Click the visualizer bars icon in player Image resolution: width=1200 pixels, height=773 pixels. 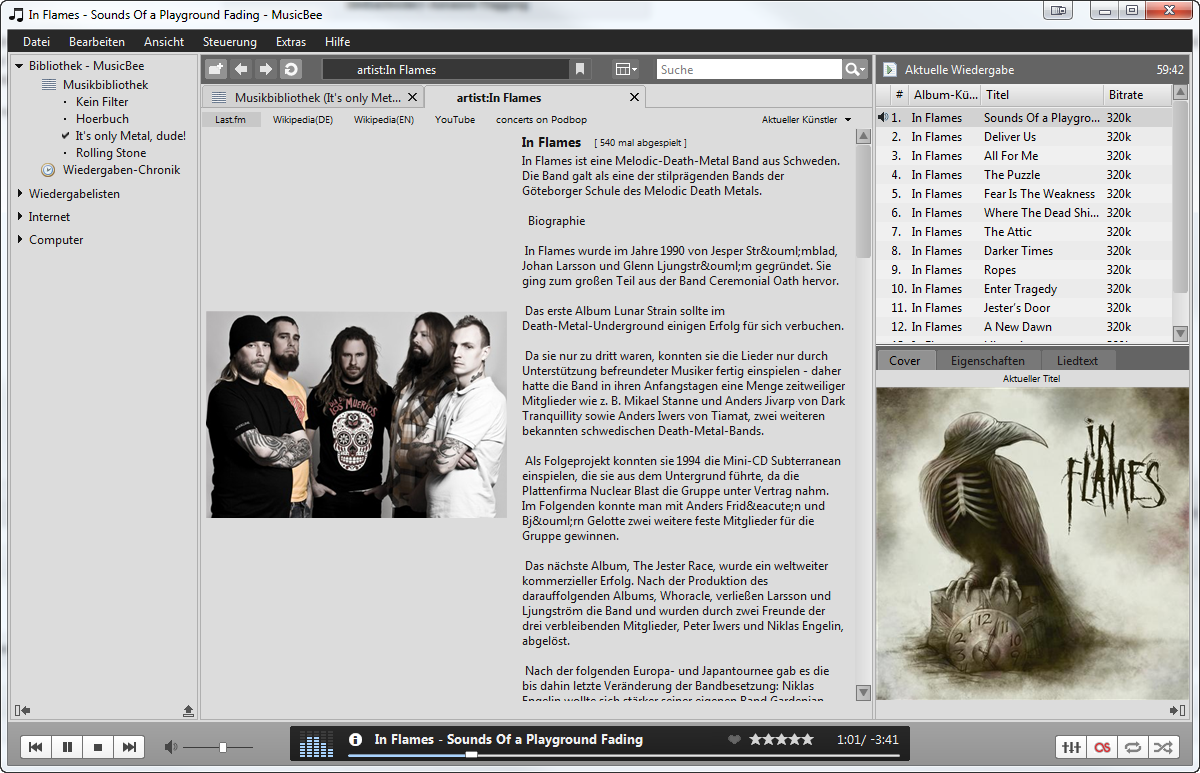coord(316,744)
